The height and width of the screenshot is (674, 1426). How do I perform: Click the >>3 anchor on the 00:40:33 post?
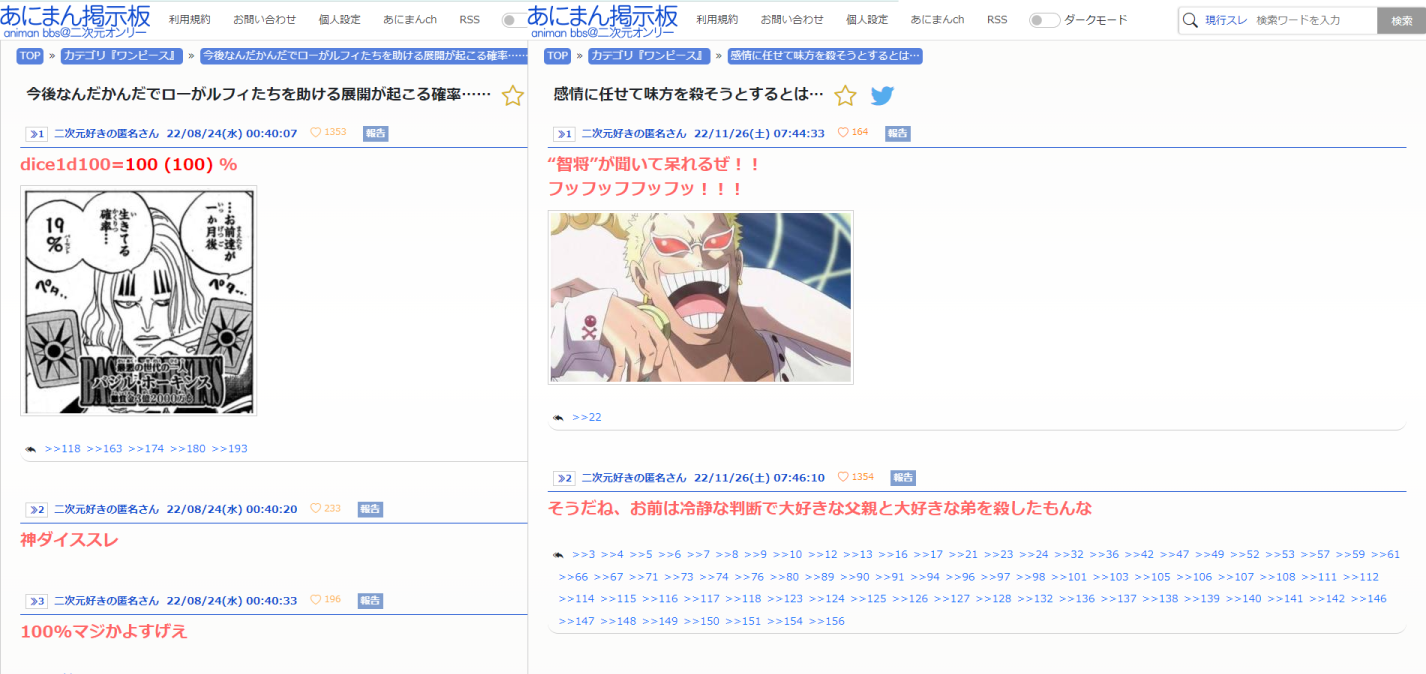tap(37, 601)
